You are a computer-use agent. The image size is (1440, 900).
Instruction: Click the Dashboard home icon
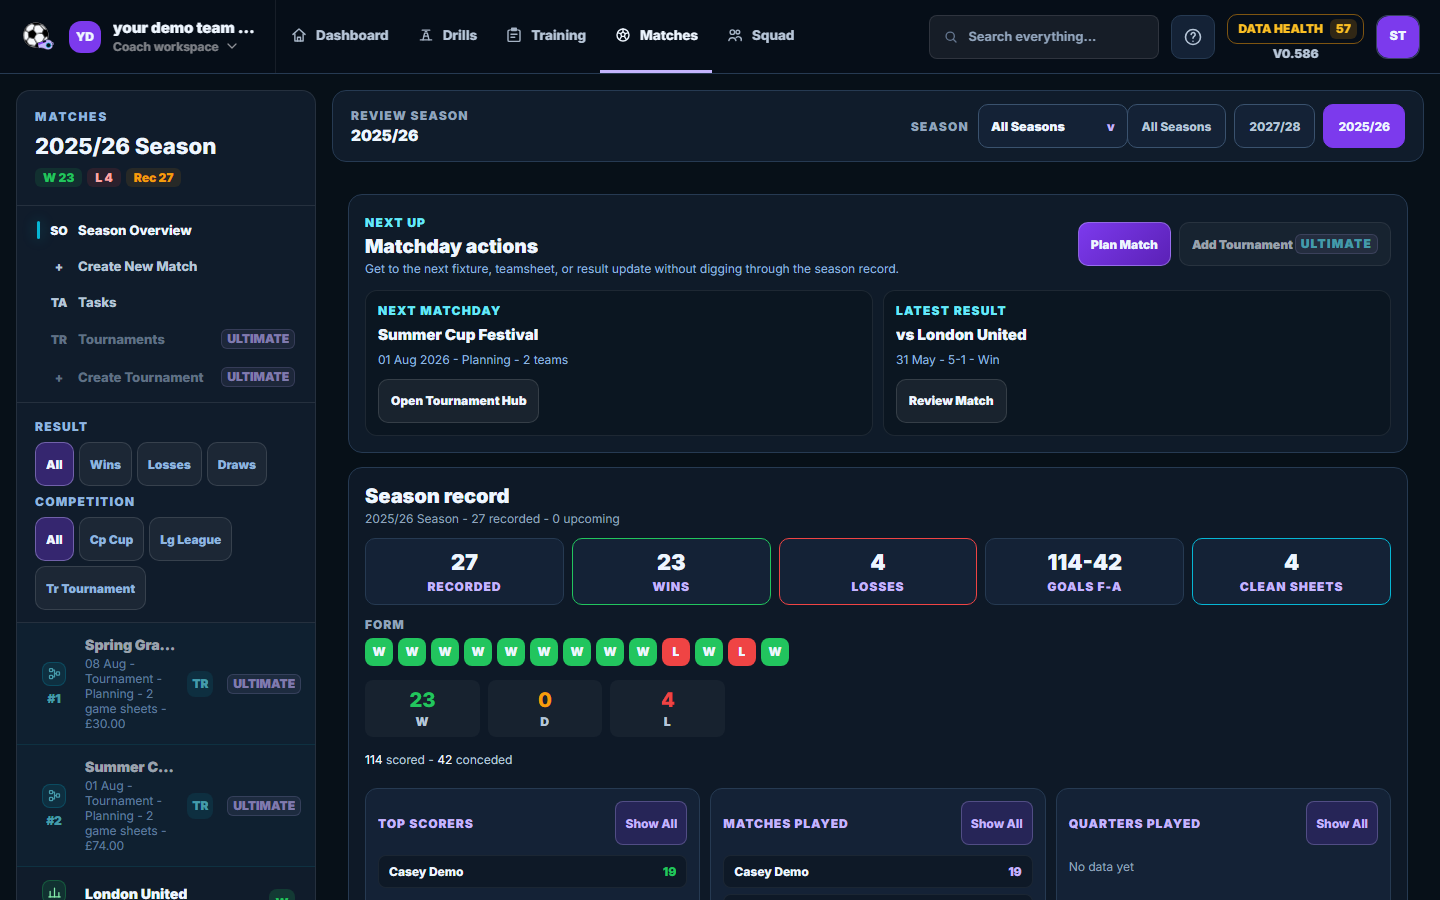[299, 35]
